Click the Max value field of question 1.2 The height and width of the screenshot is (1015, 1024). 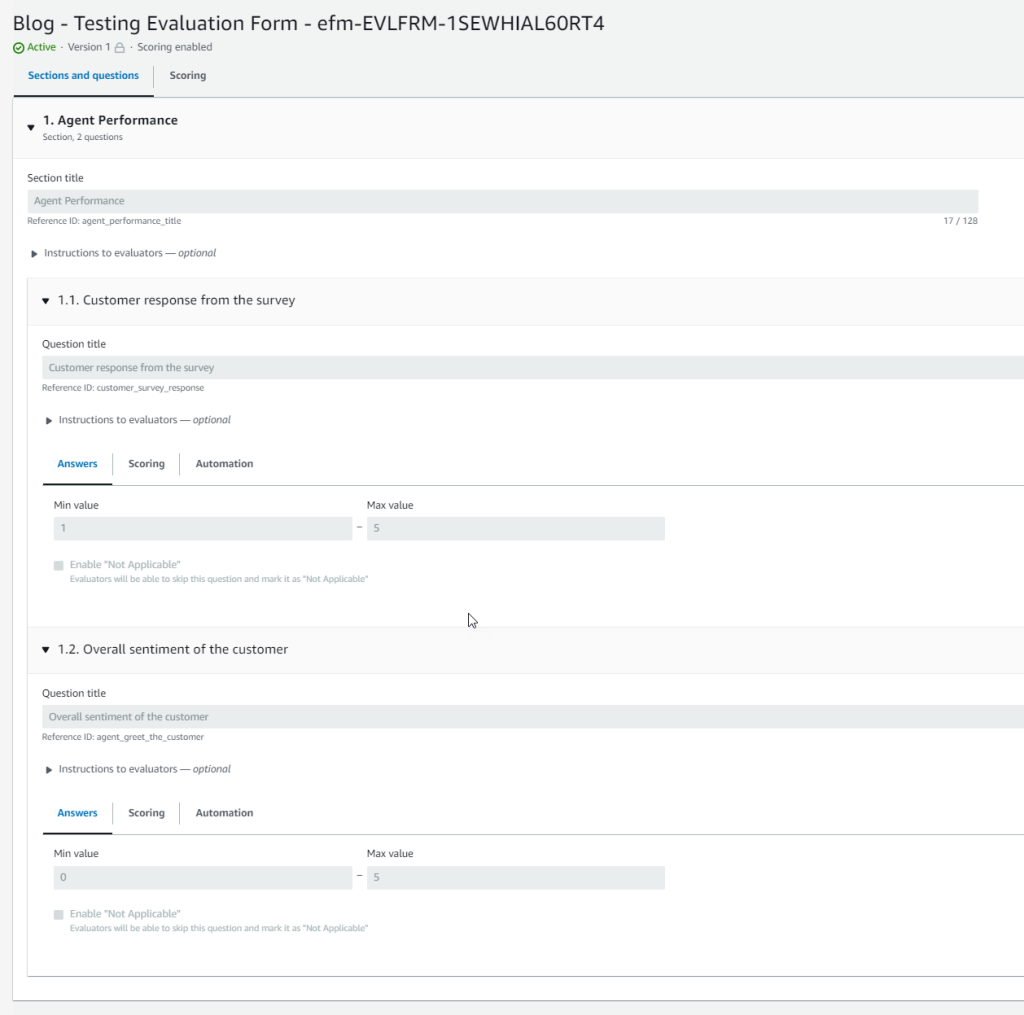tap(516, 877)
